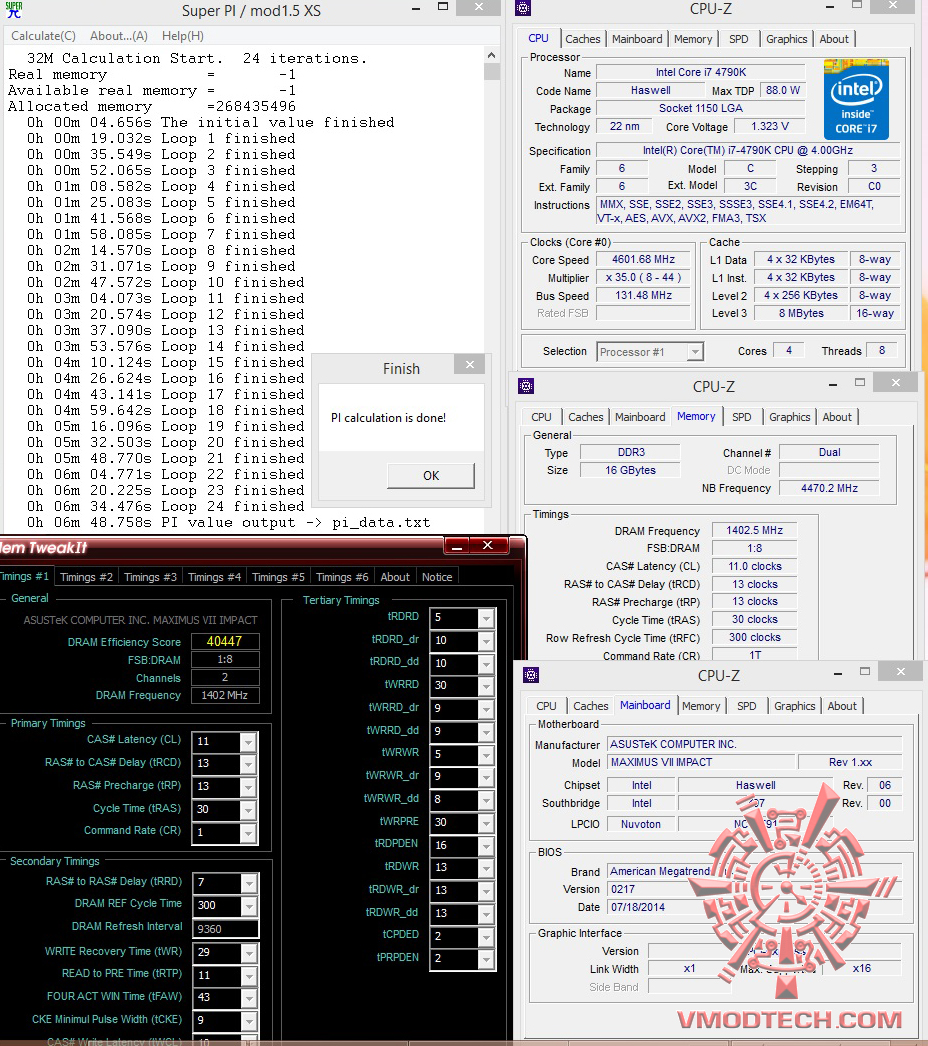
Task: Open the Notice tab in Mem TweakIt
Action: pyautogui.click(x=437, y=577)
